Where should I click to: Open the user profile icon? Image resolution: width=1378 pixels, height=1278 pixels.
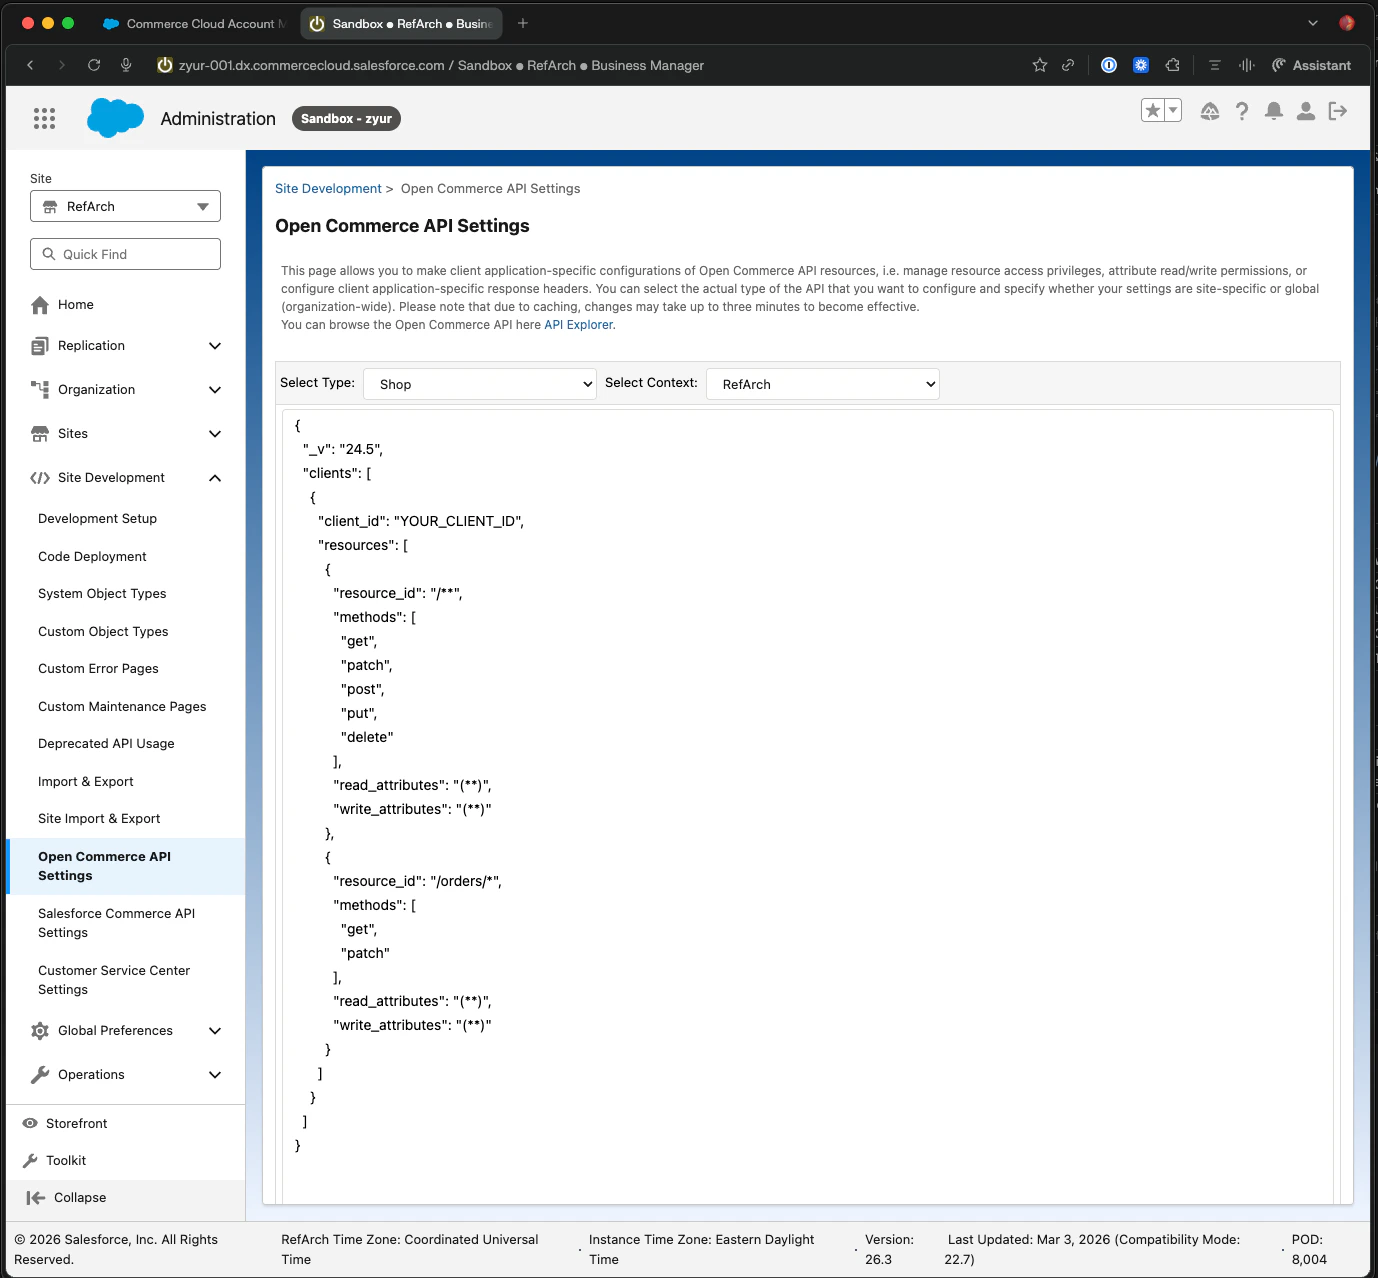tap(1306, 111)
